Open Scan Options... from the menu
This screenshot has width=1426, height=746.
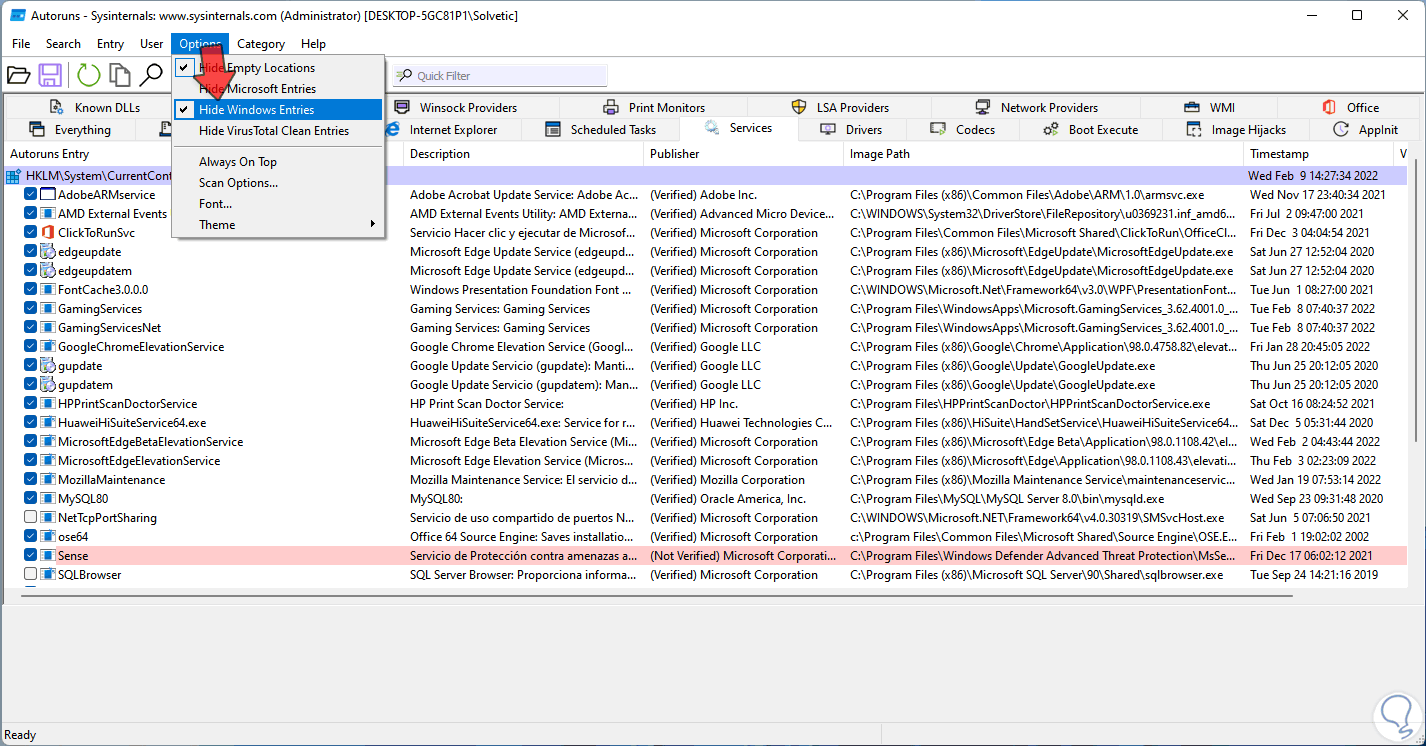tap(277, 183)
